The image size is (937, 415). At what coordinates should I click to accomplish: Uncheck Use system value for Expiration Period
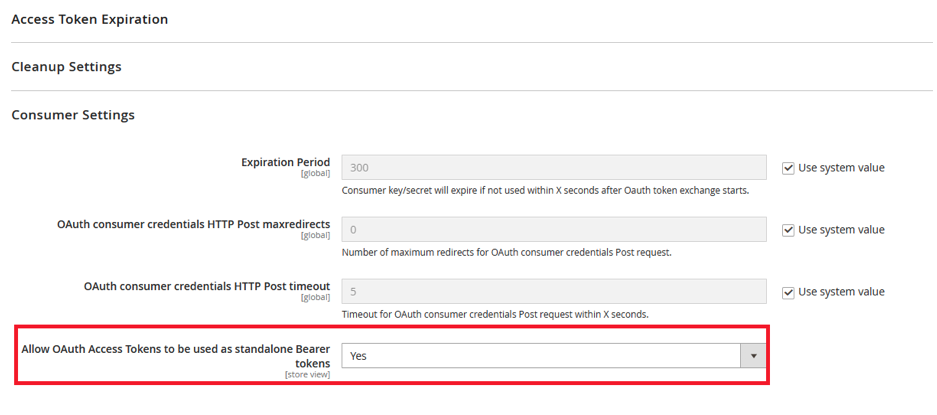pos(788,168)
